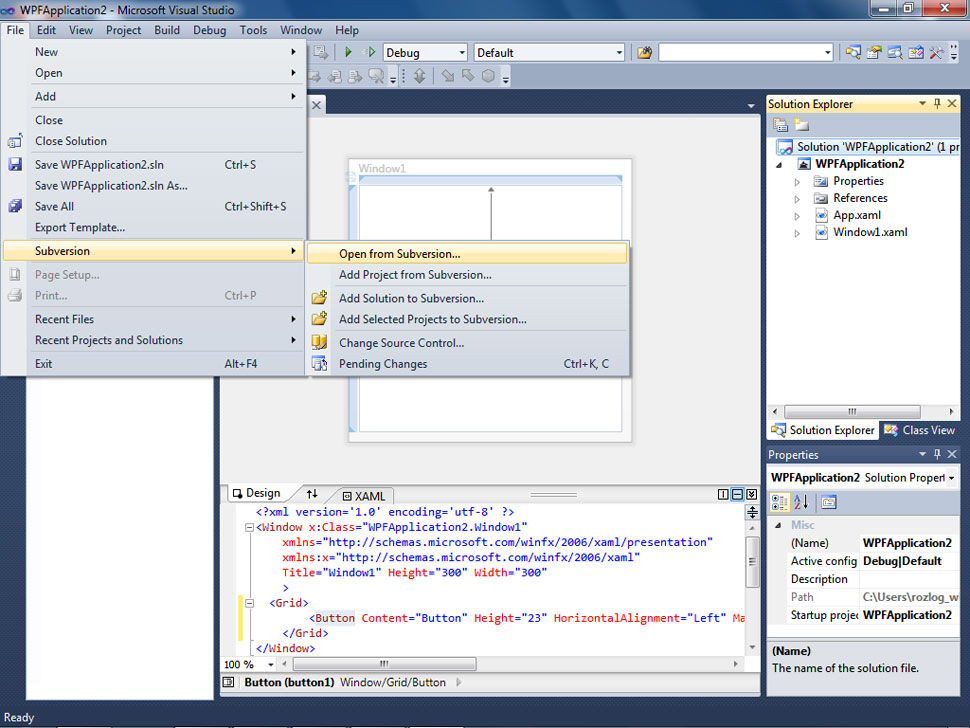Viewport: 970px width, 728px height.
Task: Choose Add Solution to Subversion...
Action: tap(467, 298)
